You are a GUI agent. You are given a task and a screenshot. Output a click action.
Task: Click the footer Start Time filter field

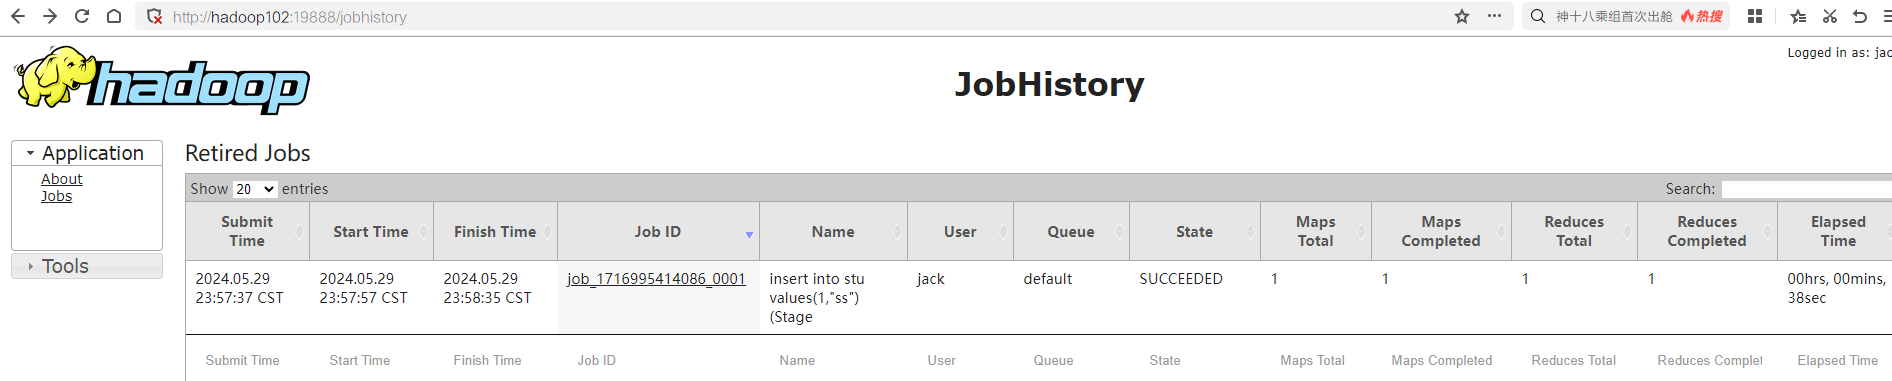coord(371,361)
